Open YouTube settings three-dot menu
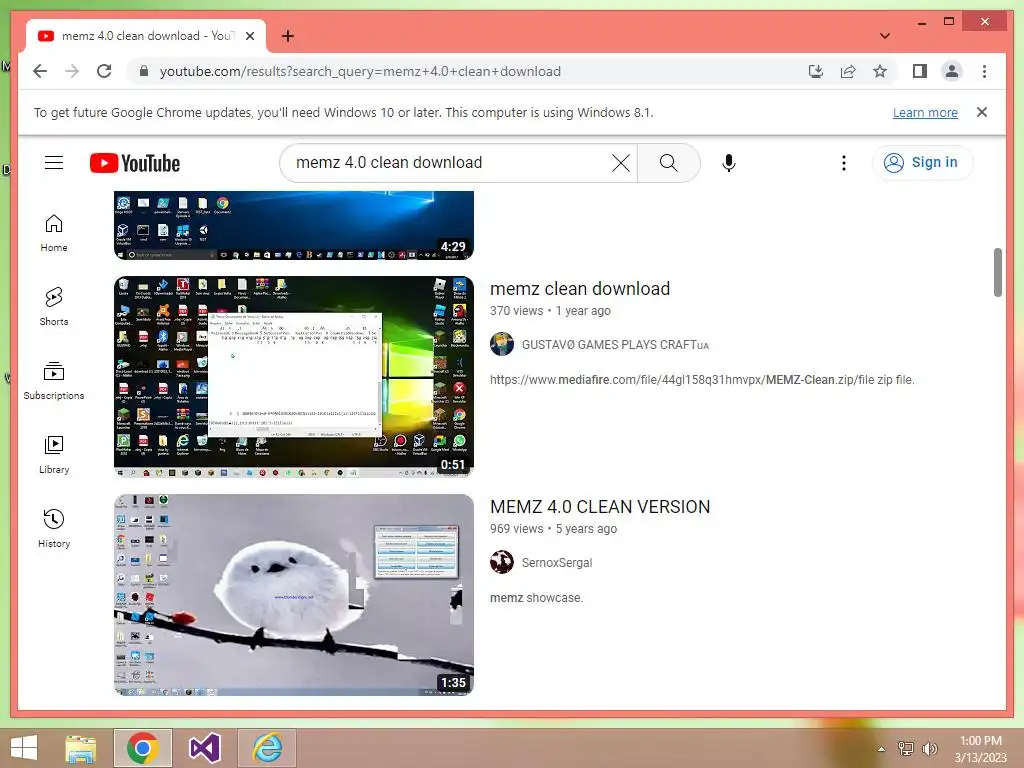The width and height of the screenshot is (1024, 768). pos(843,163)
